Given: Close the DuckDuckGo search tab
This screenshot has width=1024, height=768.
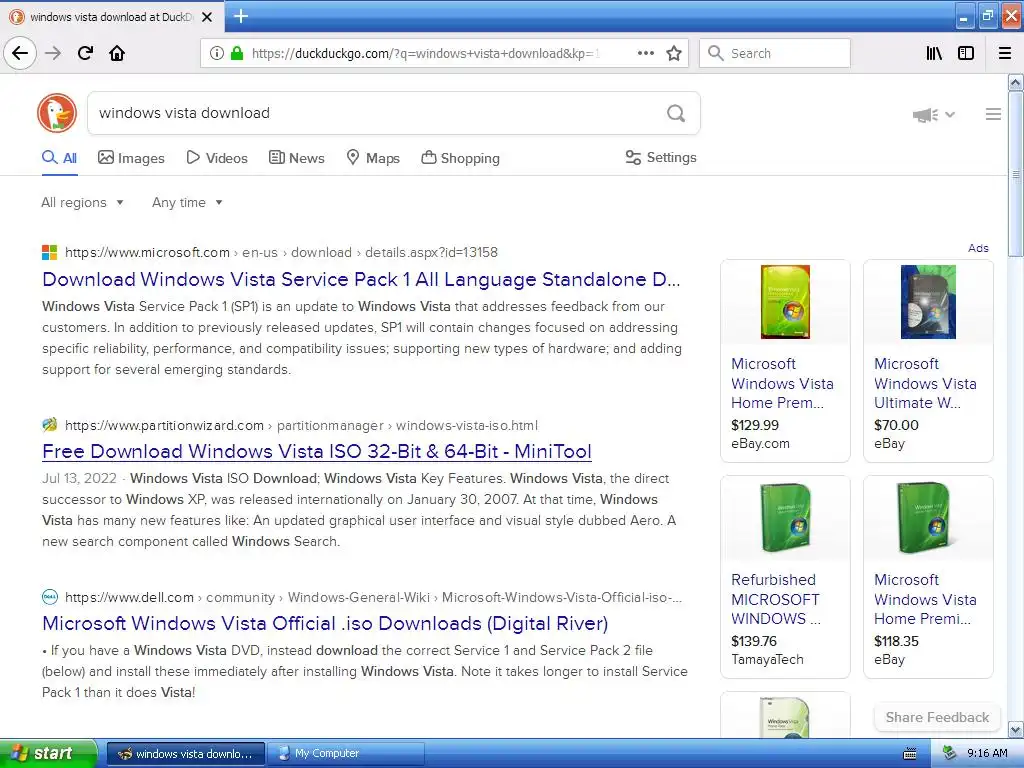Looking at the screenshot, I should (207, 17).
